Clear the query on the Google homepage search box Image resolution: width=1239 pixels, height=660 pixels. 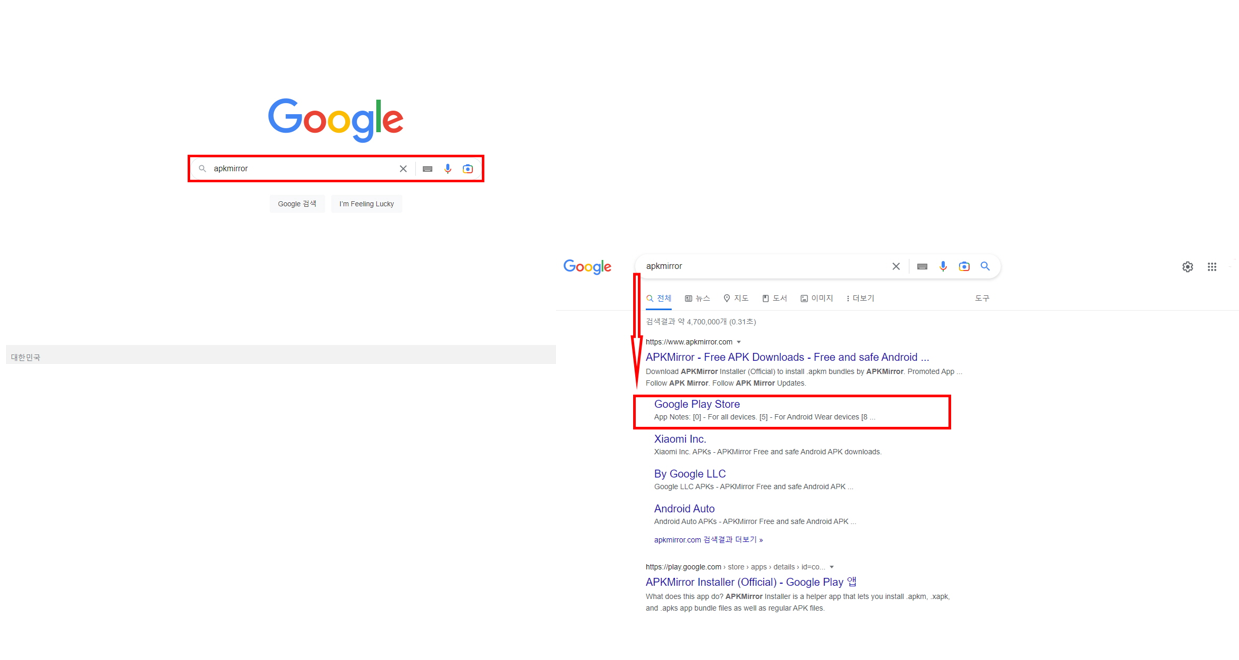point(403,169)
